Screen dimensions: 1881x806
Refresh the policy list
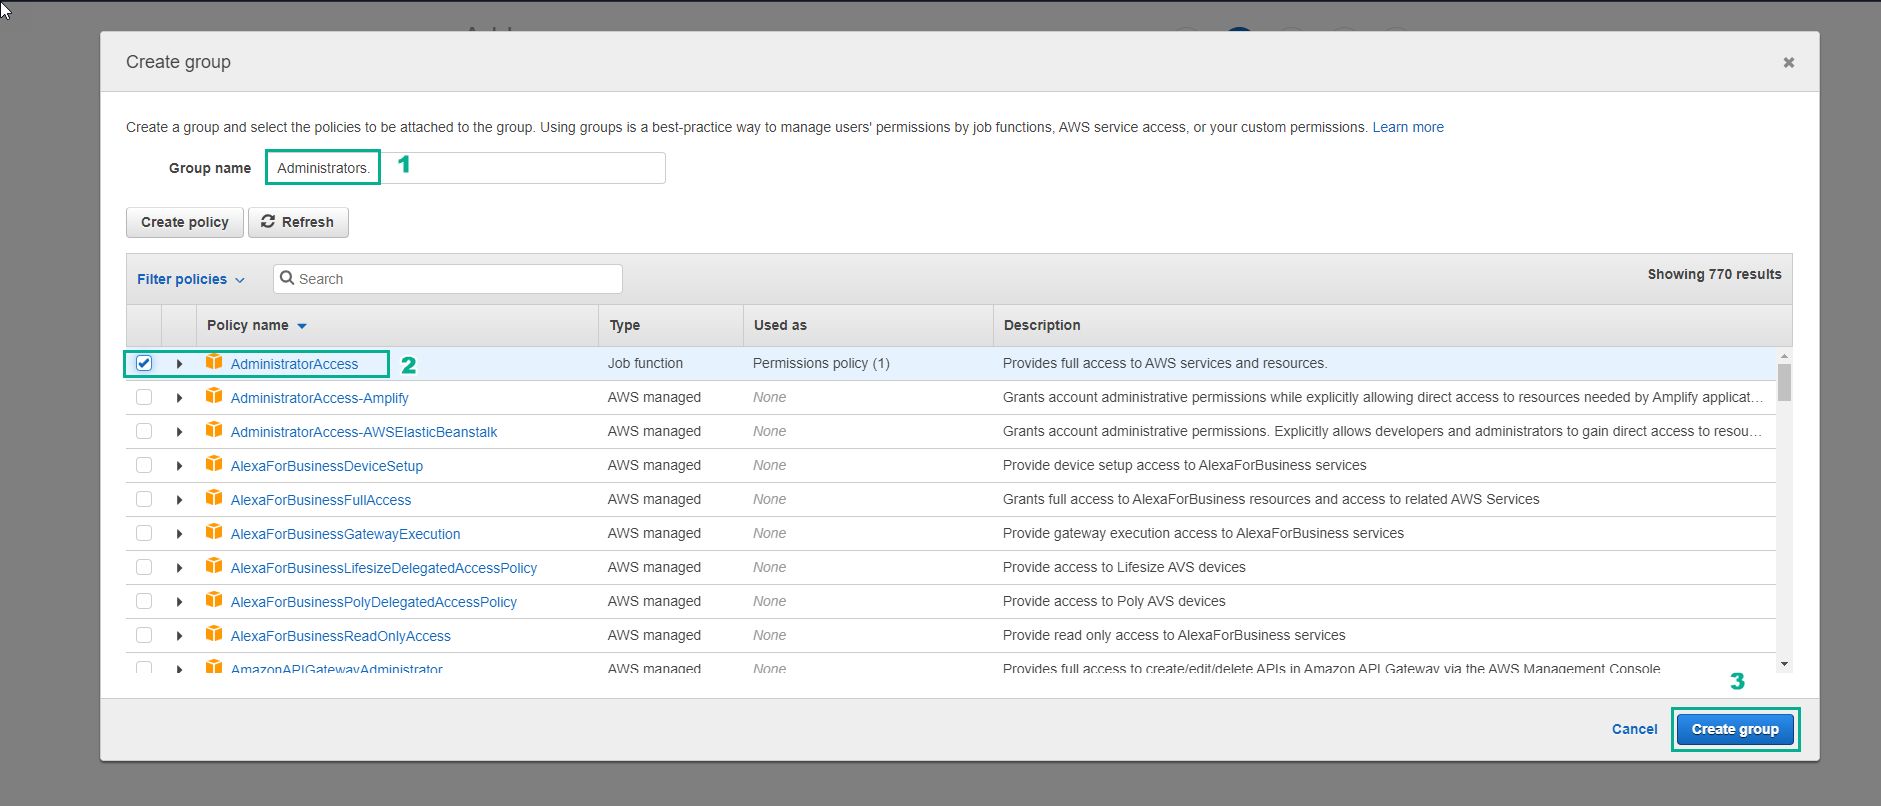[298, 222]
